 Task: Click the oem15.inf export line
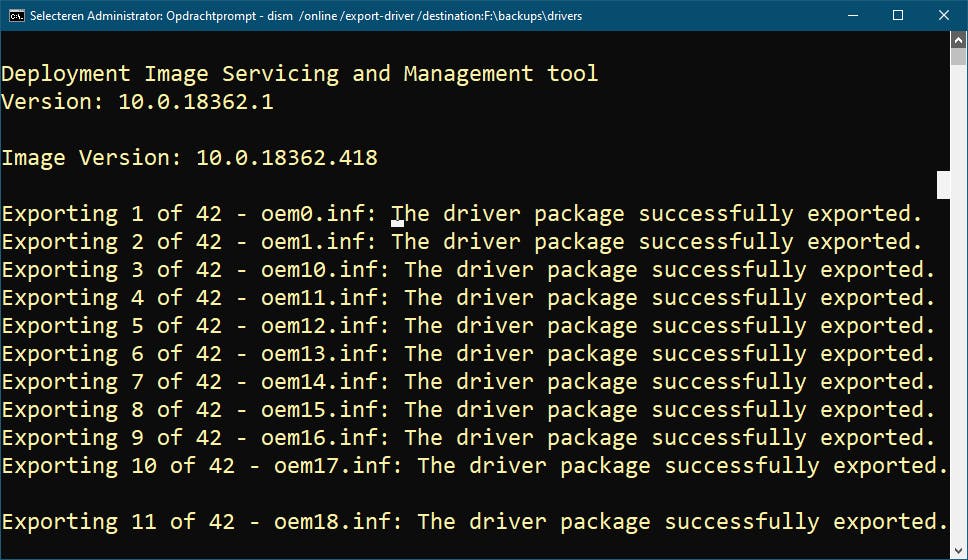point(468,410)
